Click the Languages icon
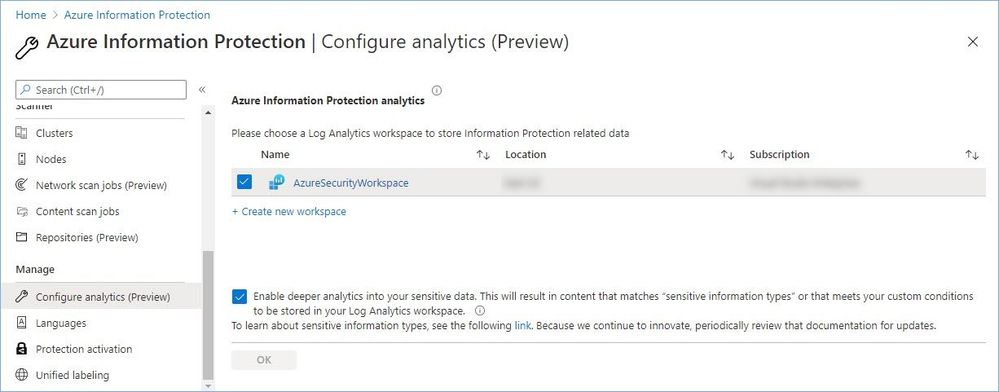Screen dimensions: 999x392 (22, 323)
